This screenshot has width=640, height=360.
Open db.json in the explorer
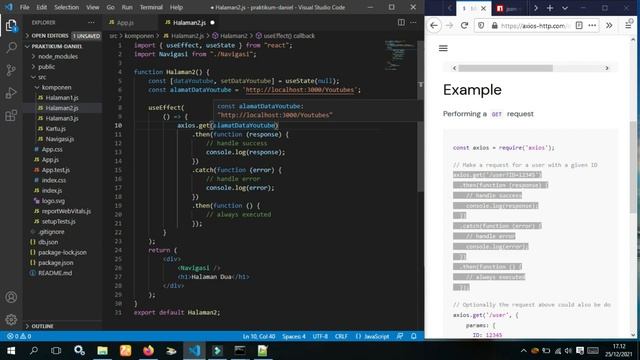tap(48, 242)
